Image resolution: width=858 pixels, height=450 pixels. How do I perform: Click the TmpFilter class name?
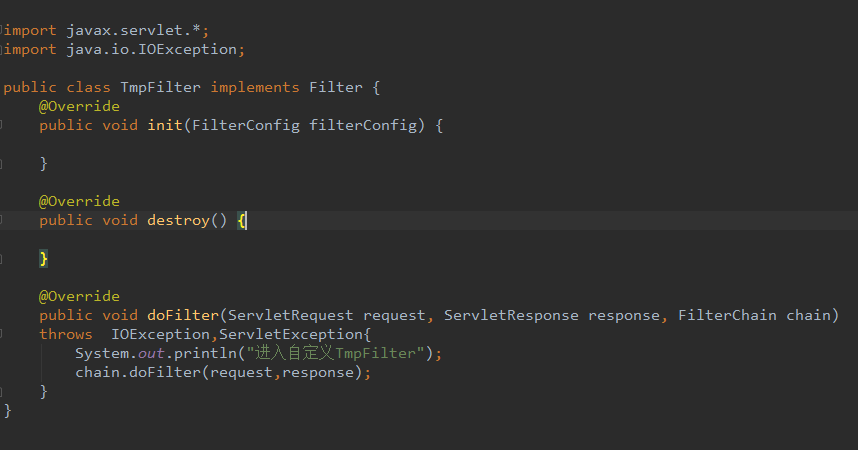tap(160, 87)
